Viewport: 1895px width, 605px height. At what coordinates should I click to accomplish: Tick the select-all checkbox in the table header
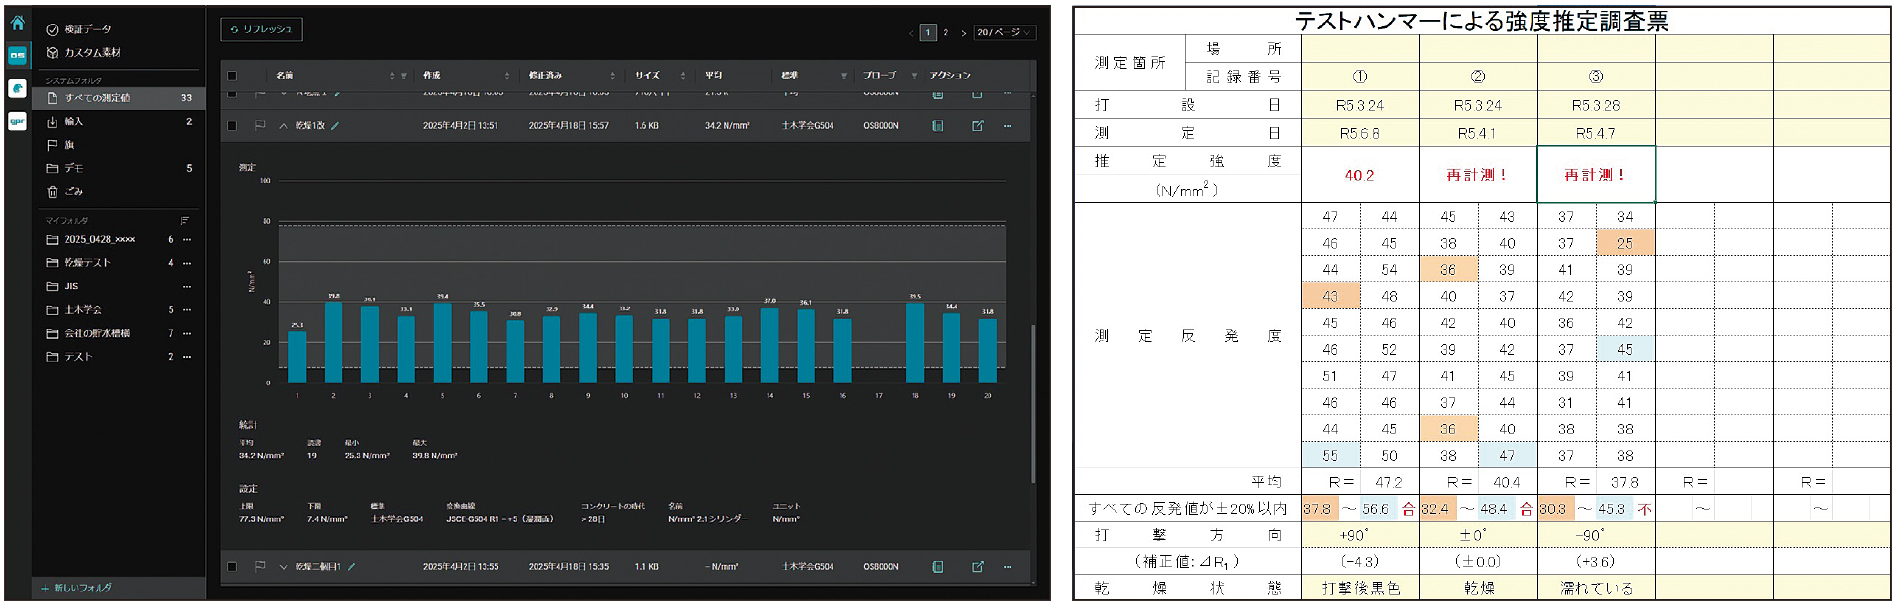(232, 76)
